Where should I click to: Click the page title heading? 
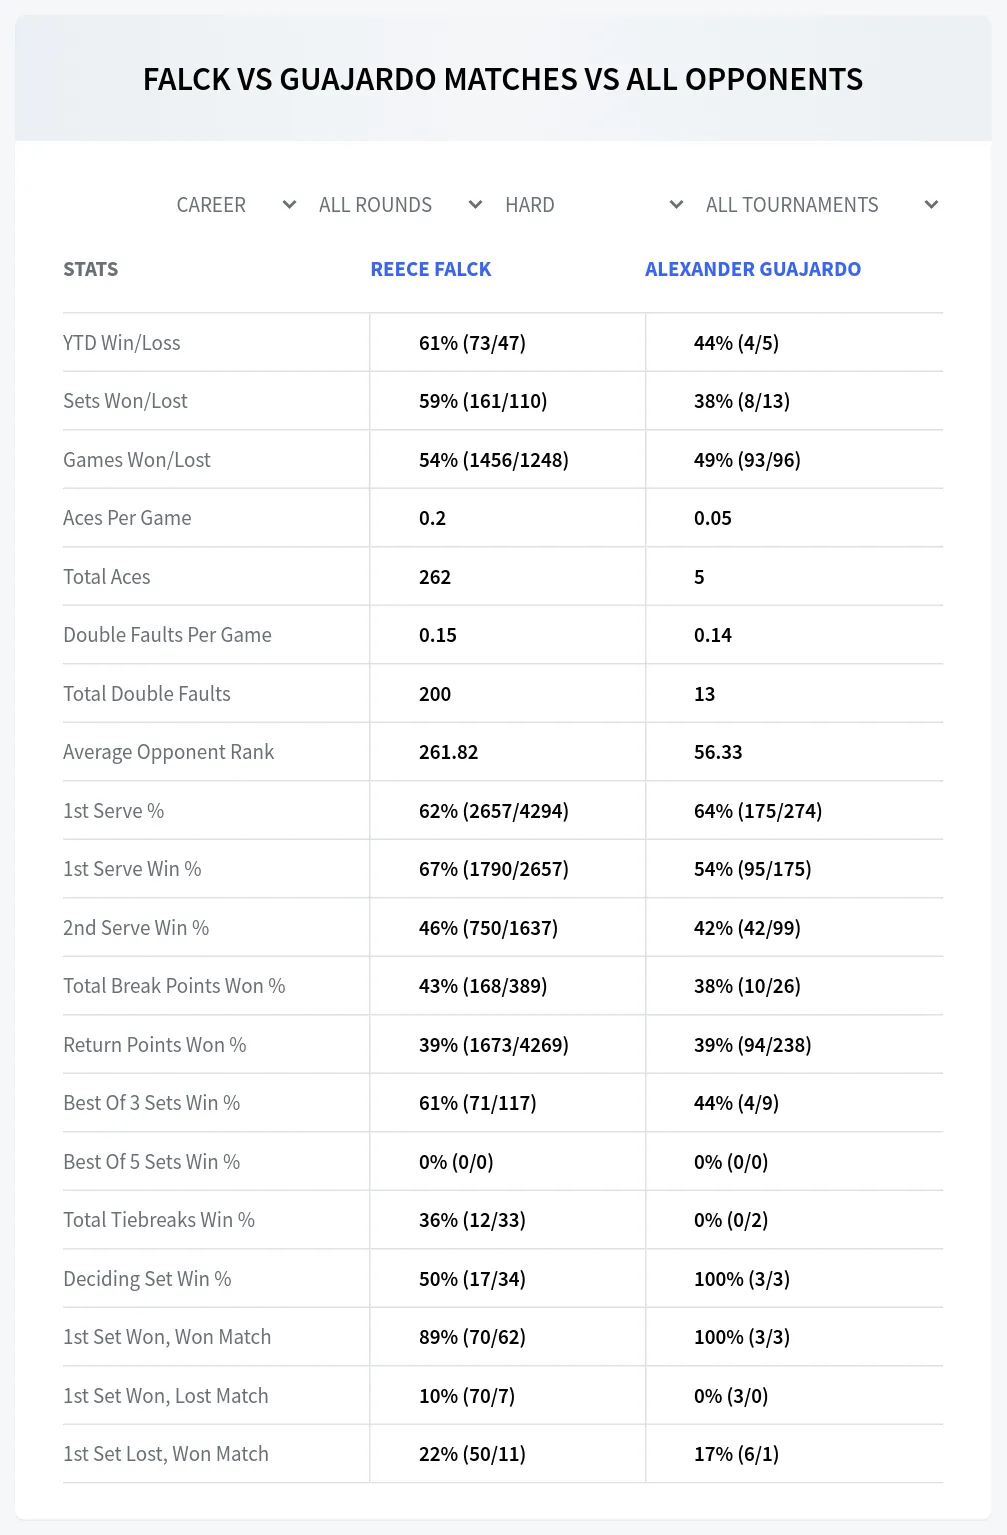pyautogui.click(x=503, y=79)
